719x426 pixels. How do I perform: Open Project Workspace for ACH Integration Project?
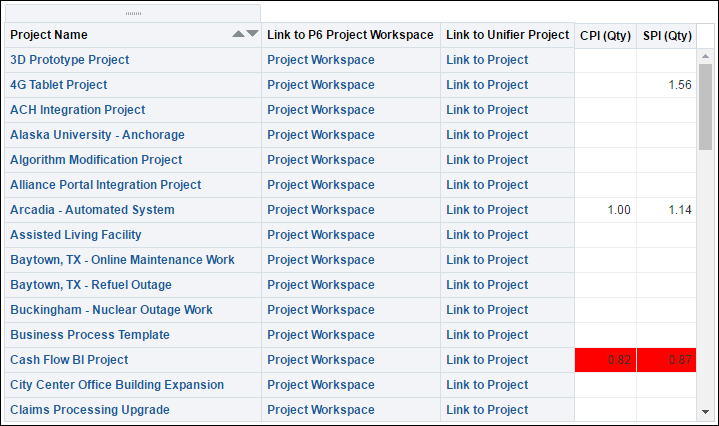pyautogui.click(x=321, y=110)
